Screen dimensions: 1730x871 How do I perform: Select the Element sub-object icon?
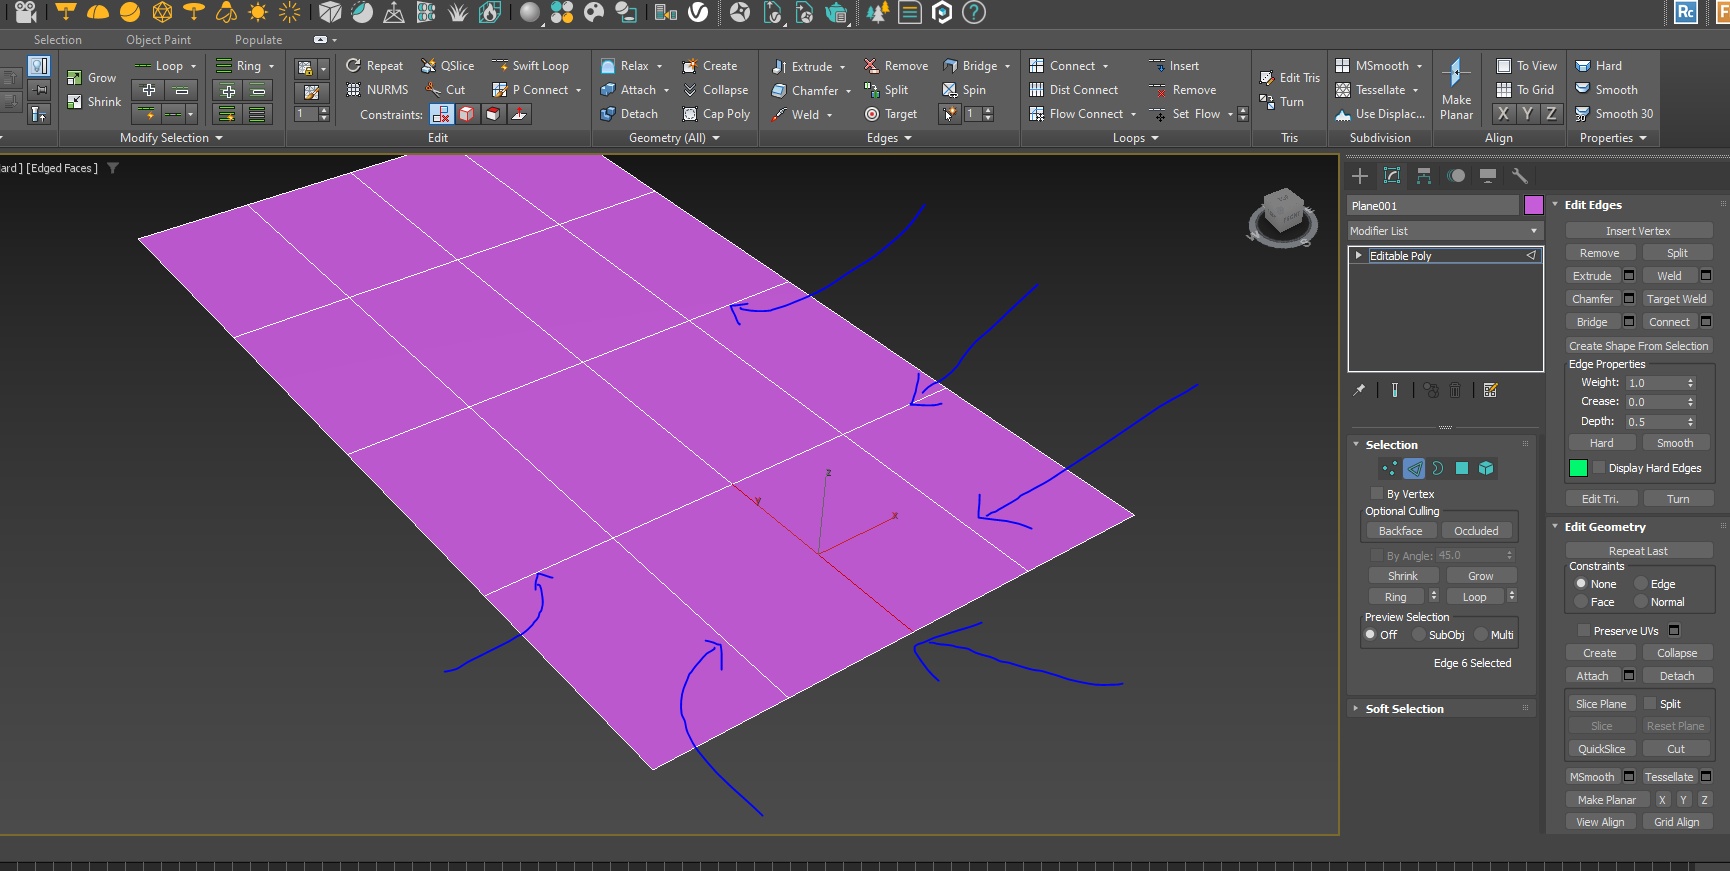tap(1486, 468)
